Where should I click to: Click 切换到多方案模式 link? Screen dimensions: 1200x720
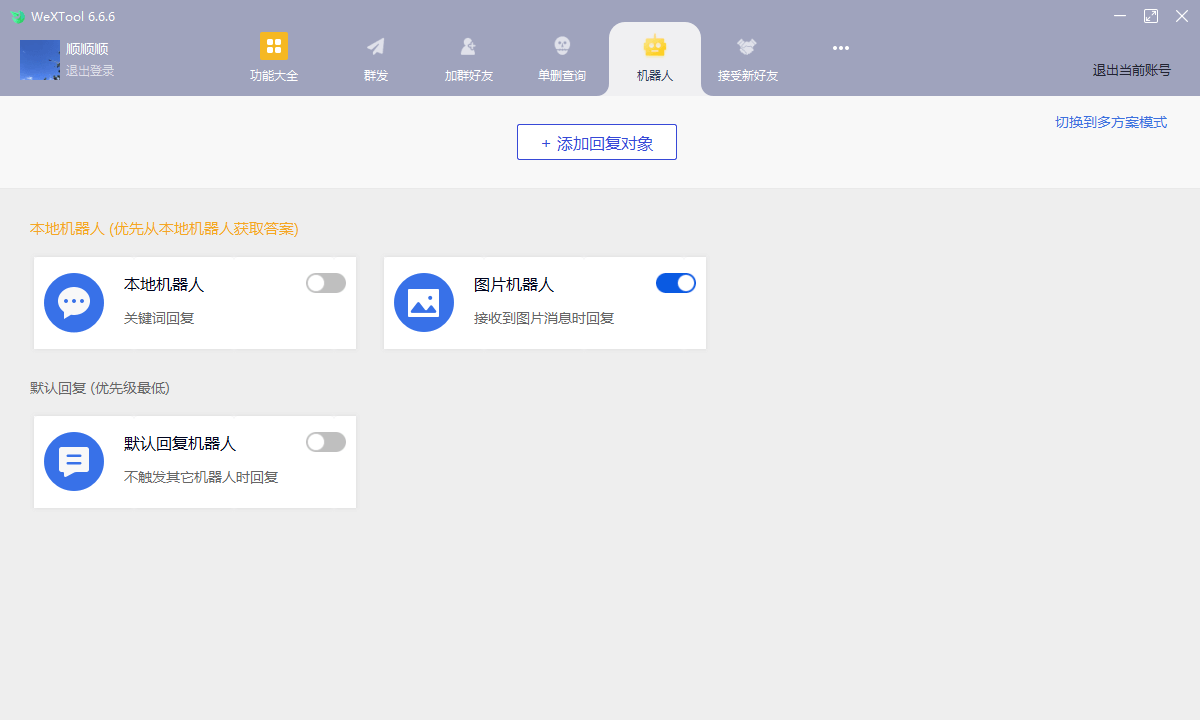point(1111,121)
